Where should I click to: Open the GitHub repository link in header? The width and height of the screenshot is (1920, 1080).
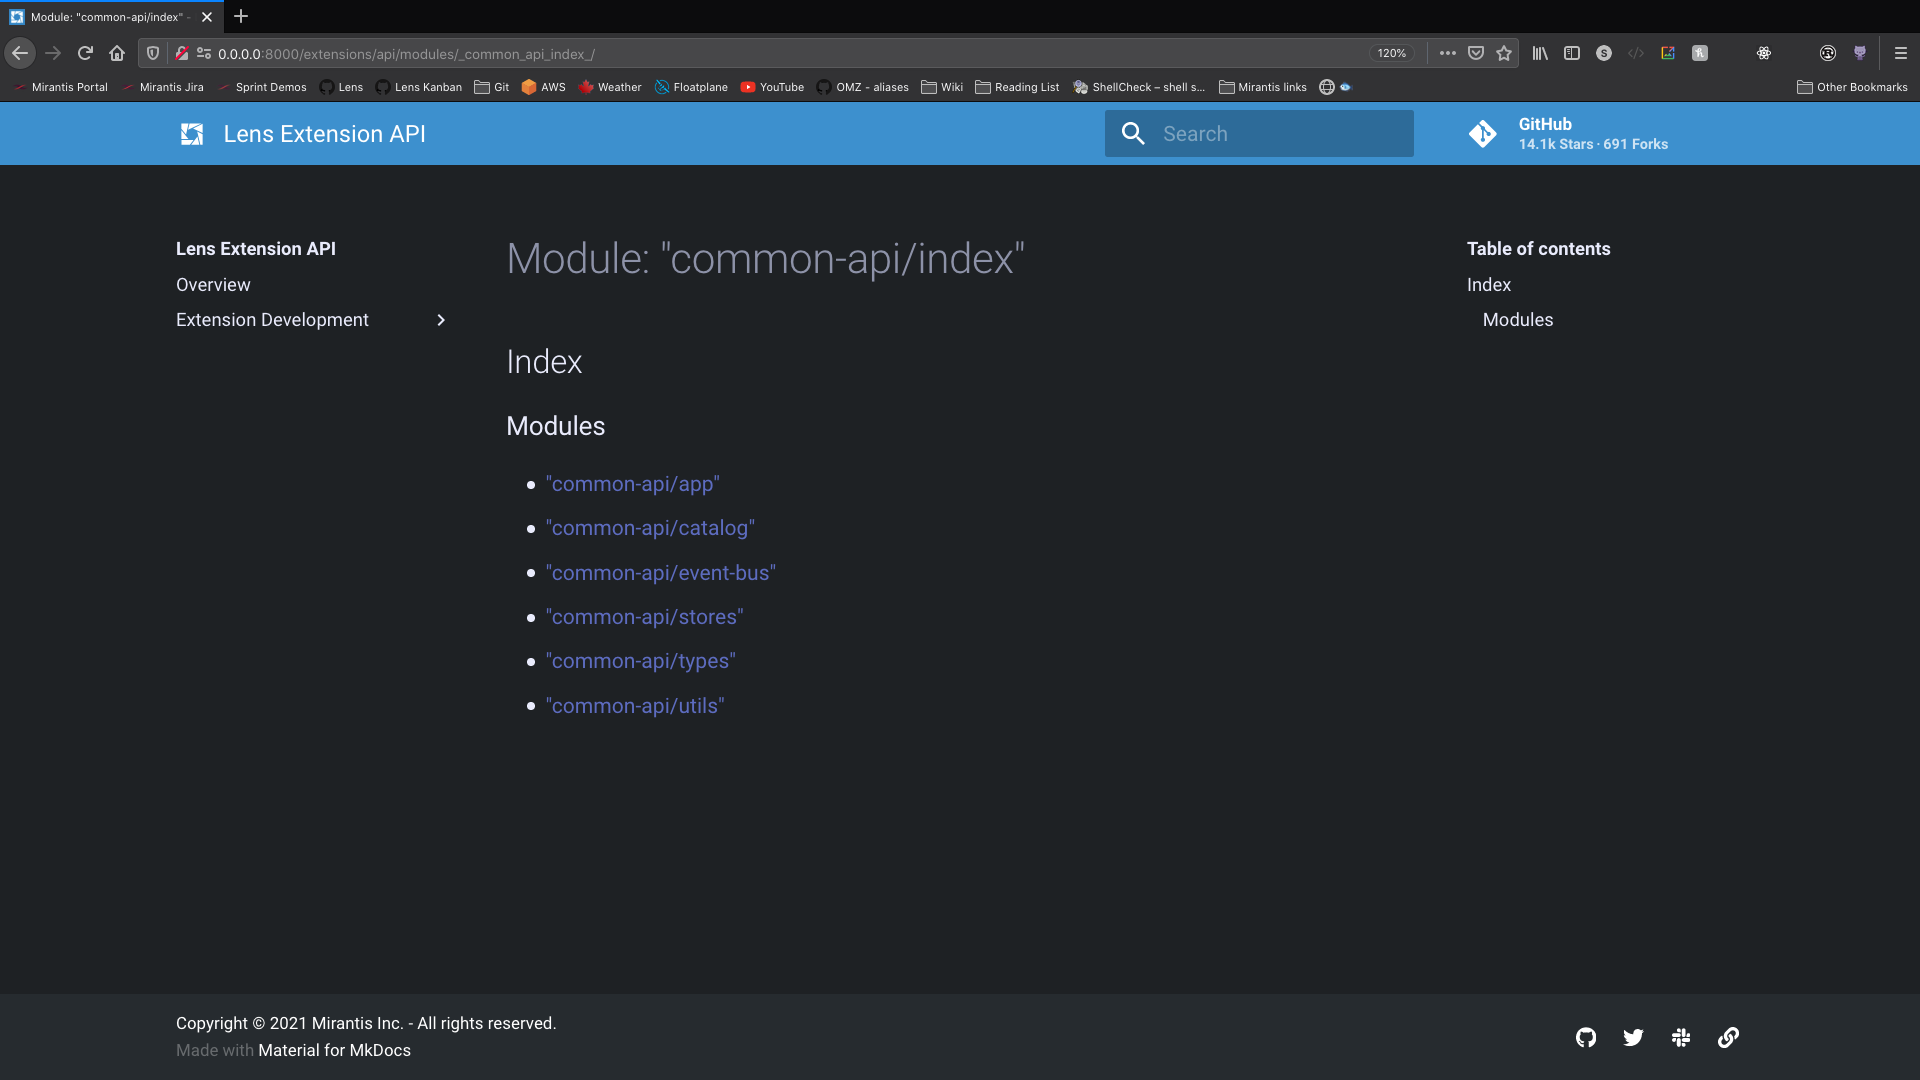click(1568, 134)
